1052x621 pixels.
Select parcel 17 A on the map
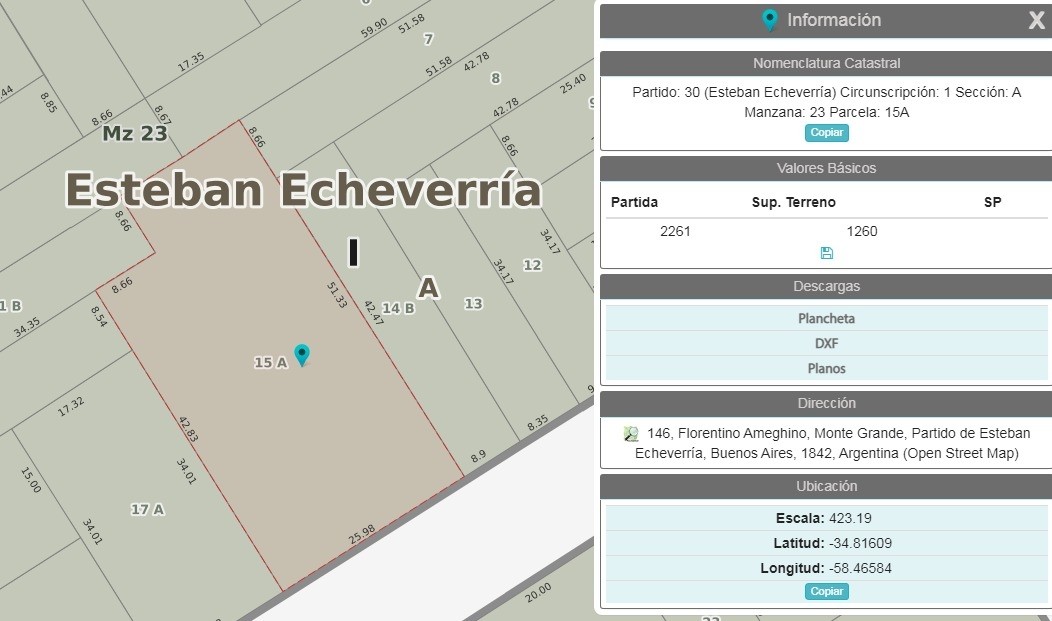tap(148, 510)
